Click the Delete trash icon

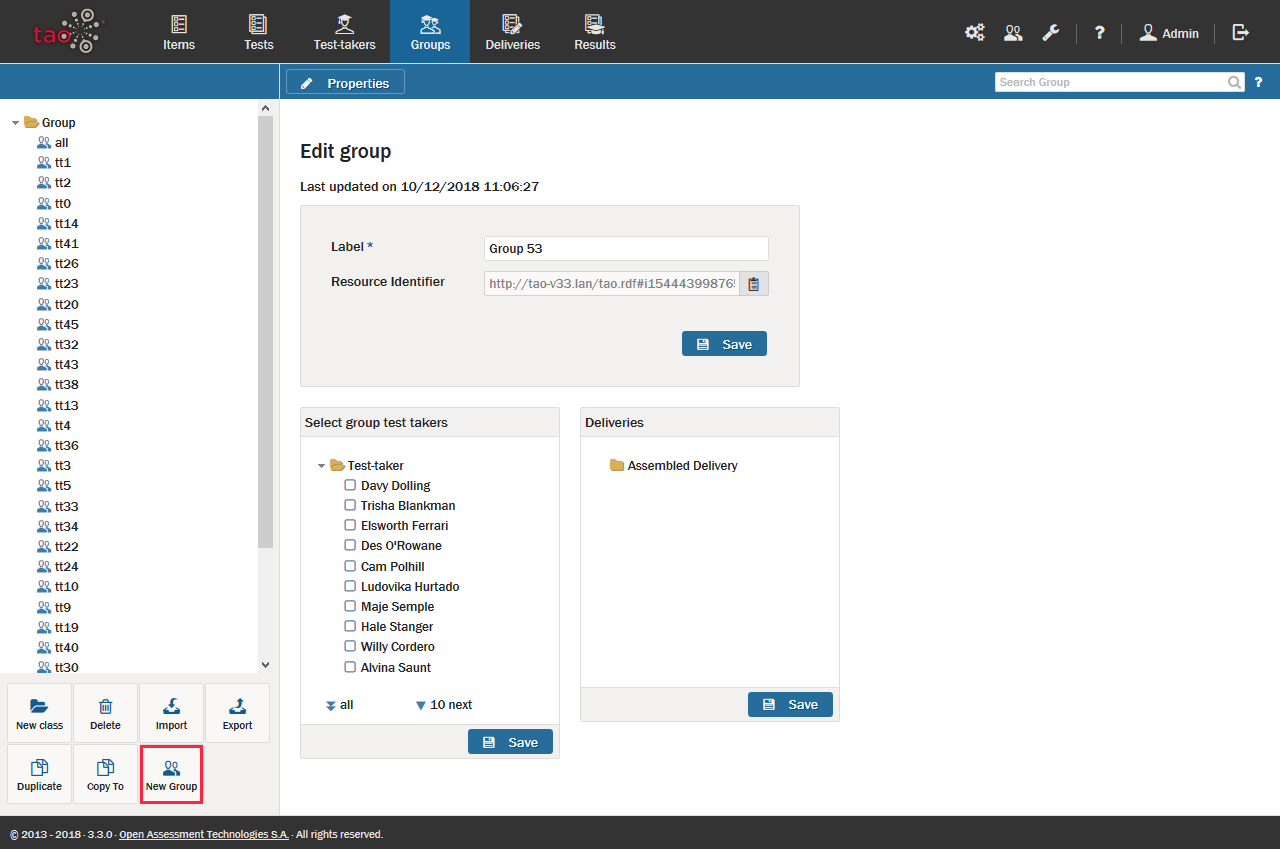105,706
